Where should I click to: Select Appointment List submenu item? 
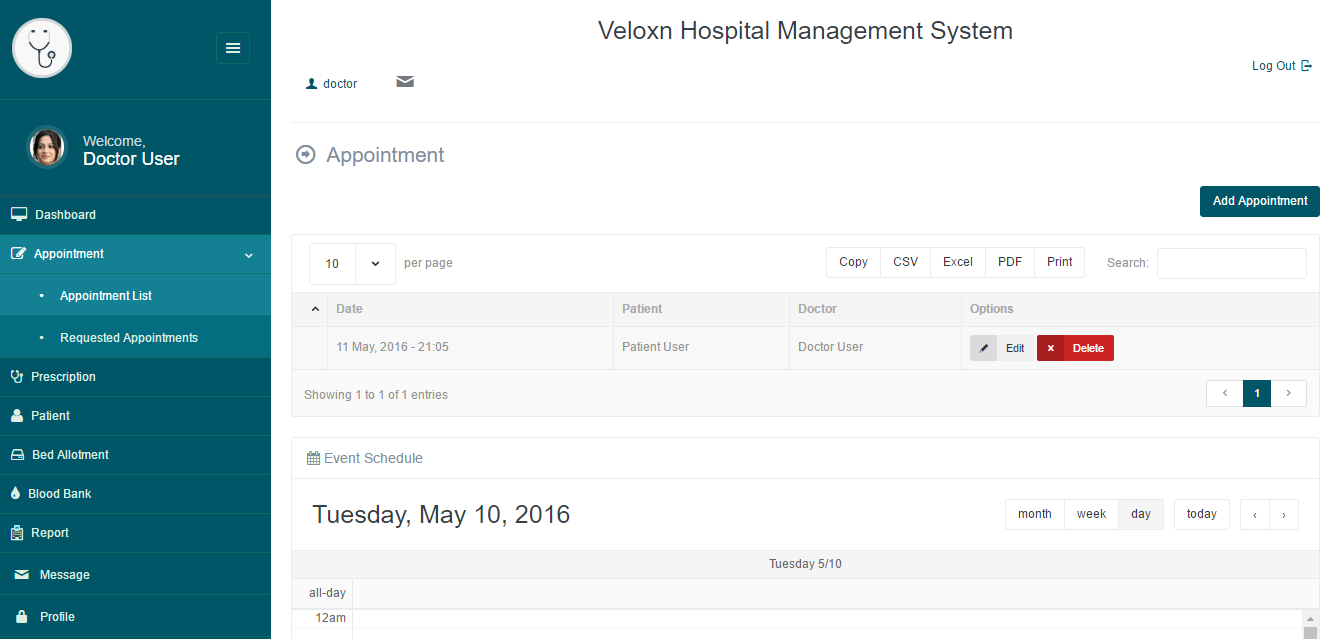point(106,296)
